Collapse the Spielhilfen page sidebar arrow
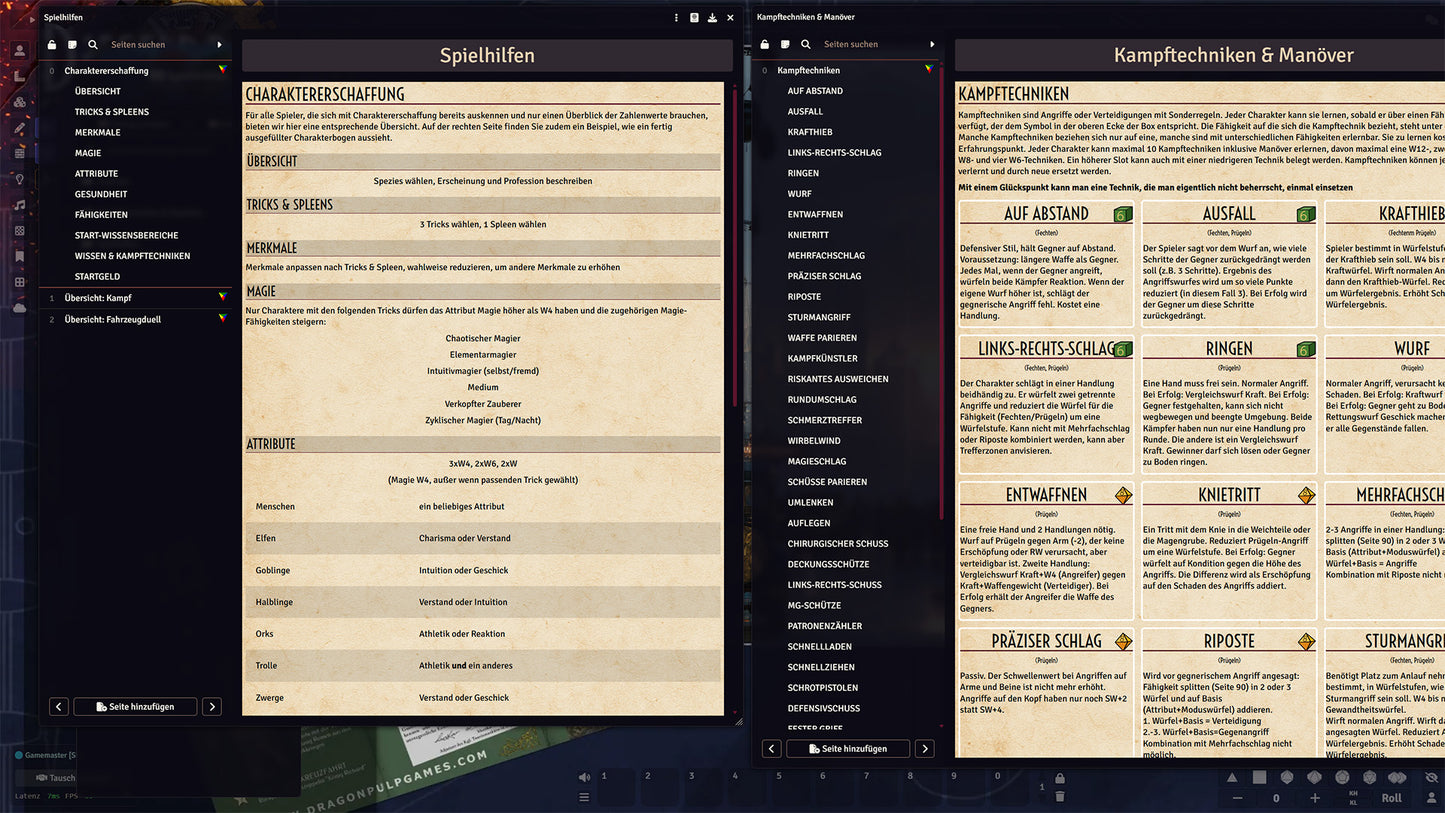1445x813 pixels. [220, 45]
